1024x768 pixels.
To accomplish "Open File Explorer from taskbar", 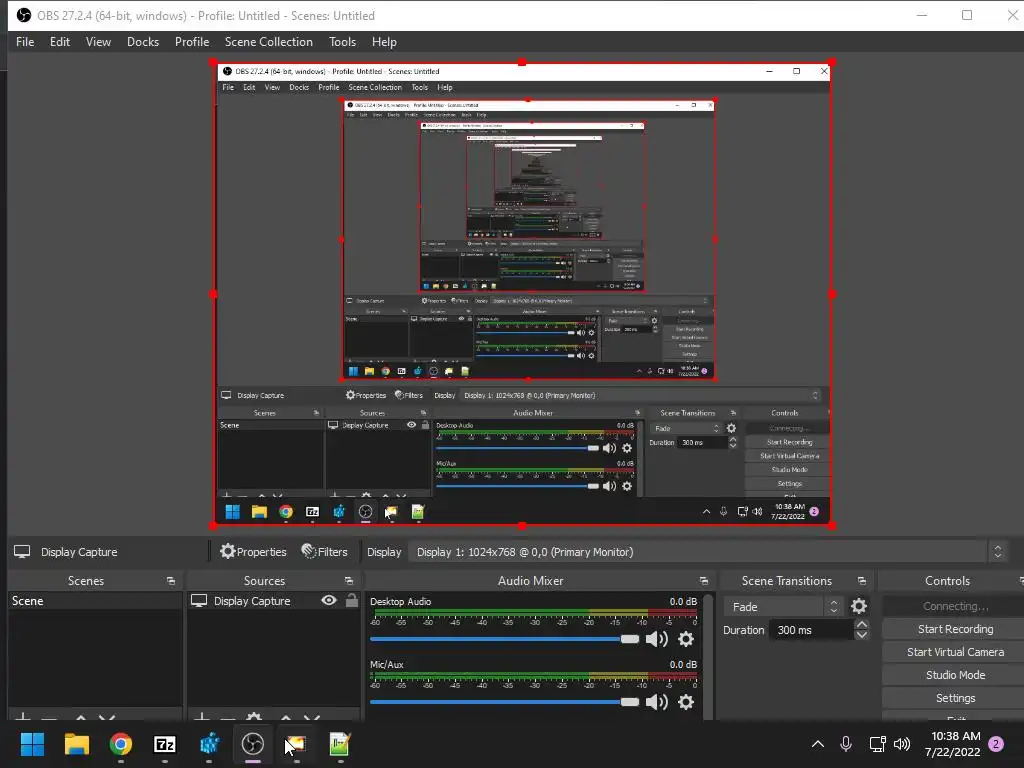I will point(76,744).
